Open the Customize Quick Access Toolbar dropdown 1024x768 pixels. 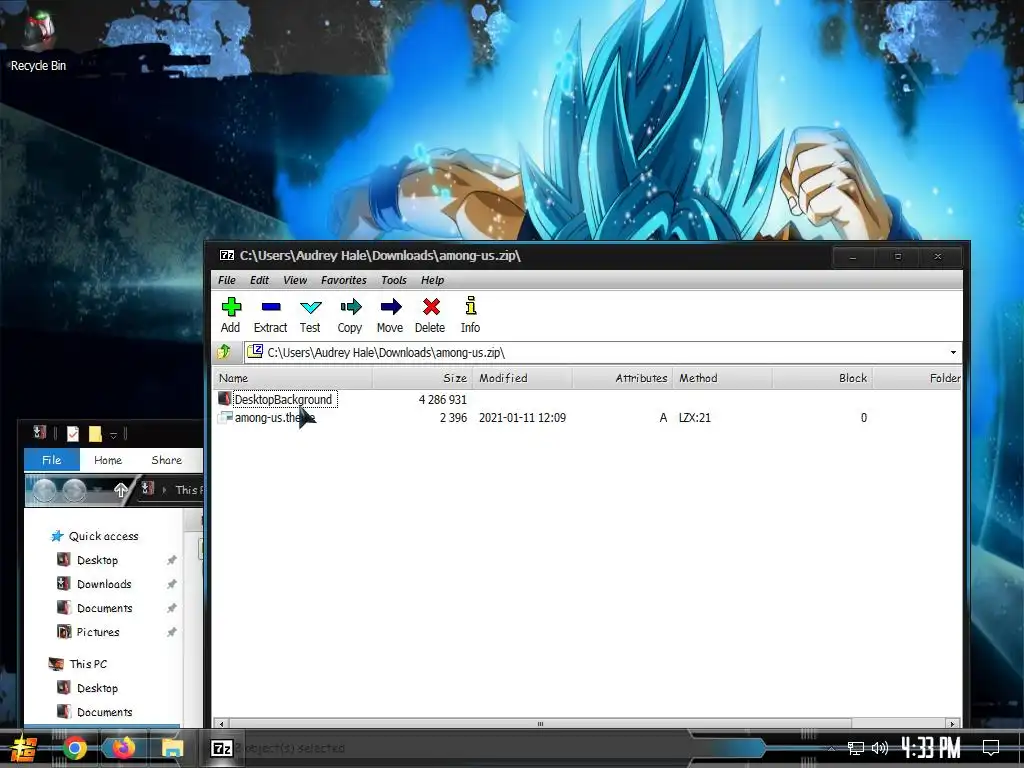[x=113, y=434]
